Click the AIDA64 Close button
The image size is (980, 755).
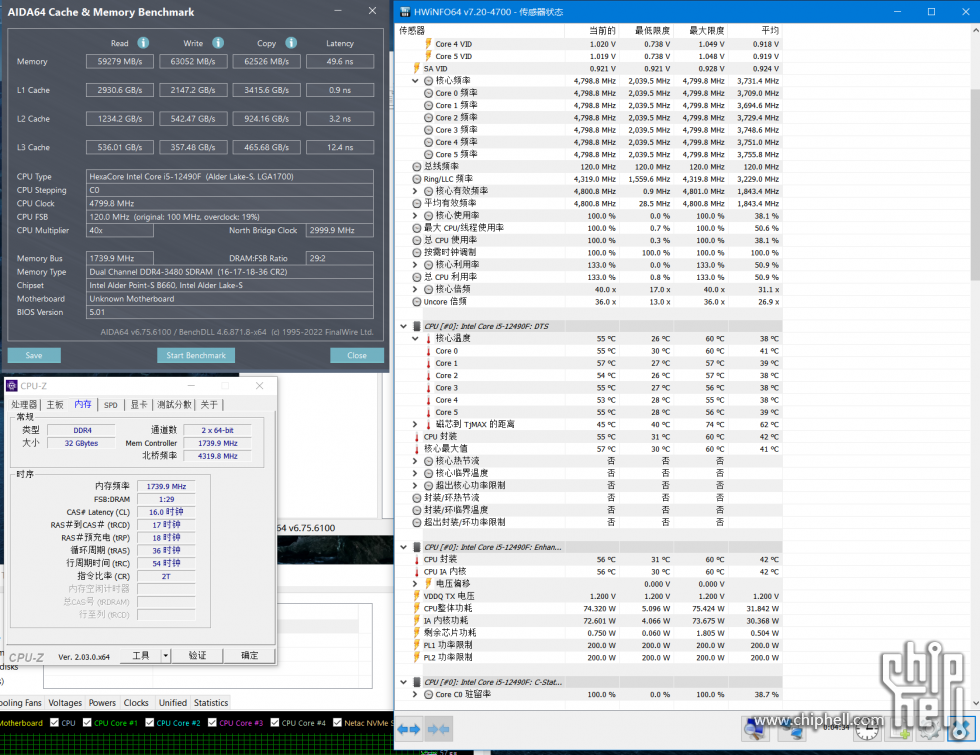tap(357, 355)
